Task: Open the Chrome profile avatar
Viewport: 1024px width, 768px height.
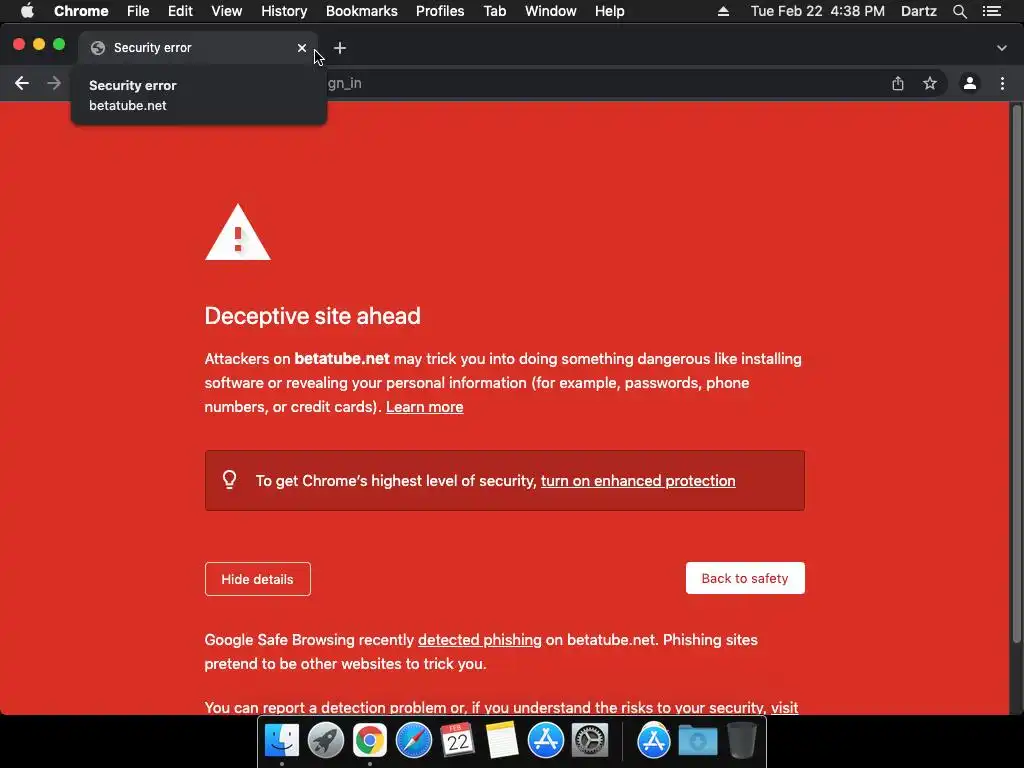Action: point(970,83)
